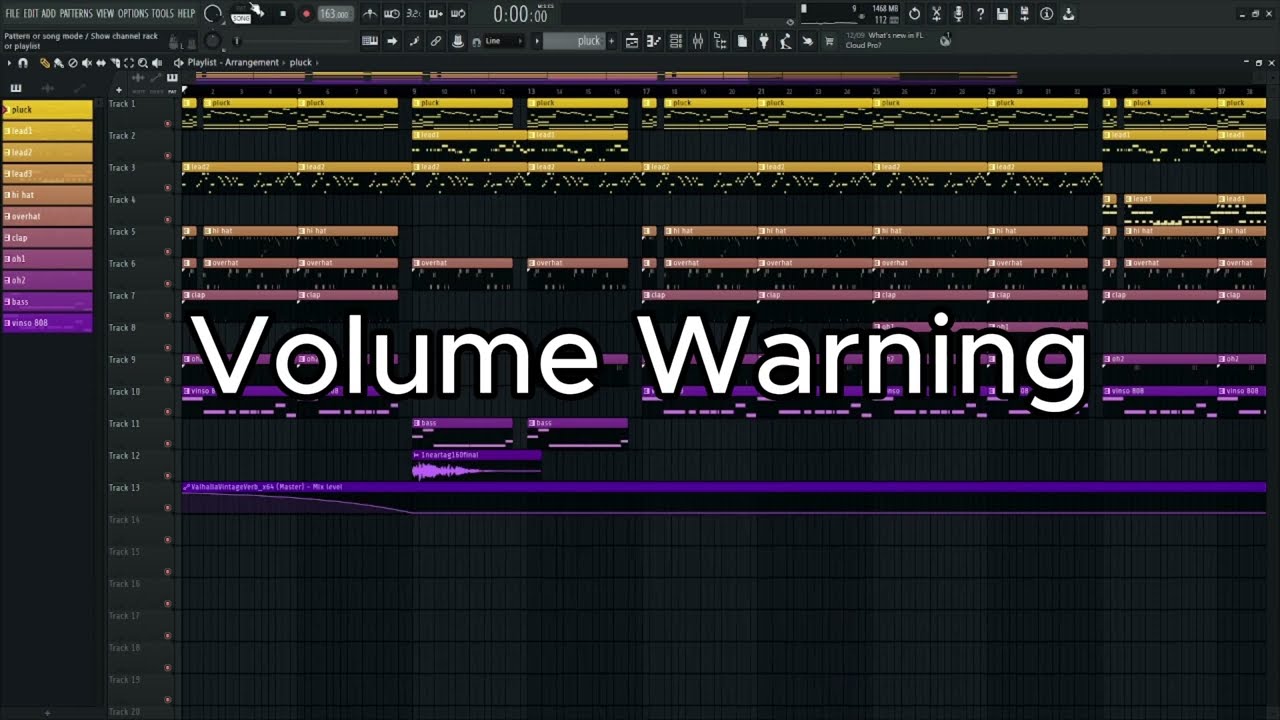
Task: Open the PATTERNS menu
Action: pos(76,14)
